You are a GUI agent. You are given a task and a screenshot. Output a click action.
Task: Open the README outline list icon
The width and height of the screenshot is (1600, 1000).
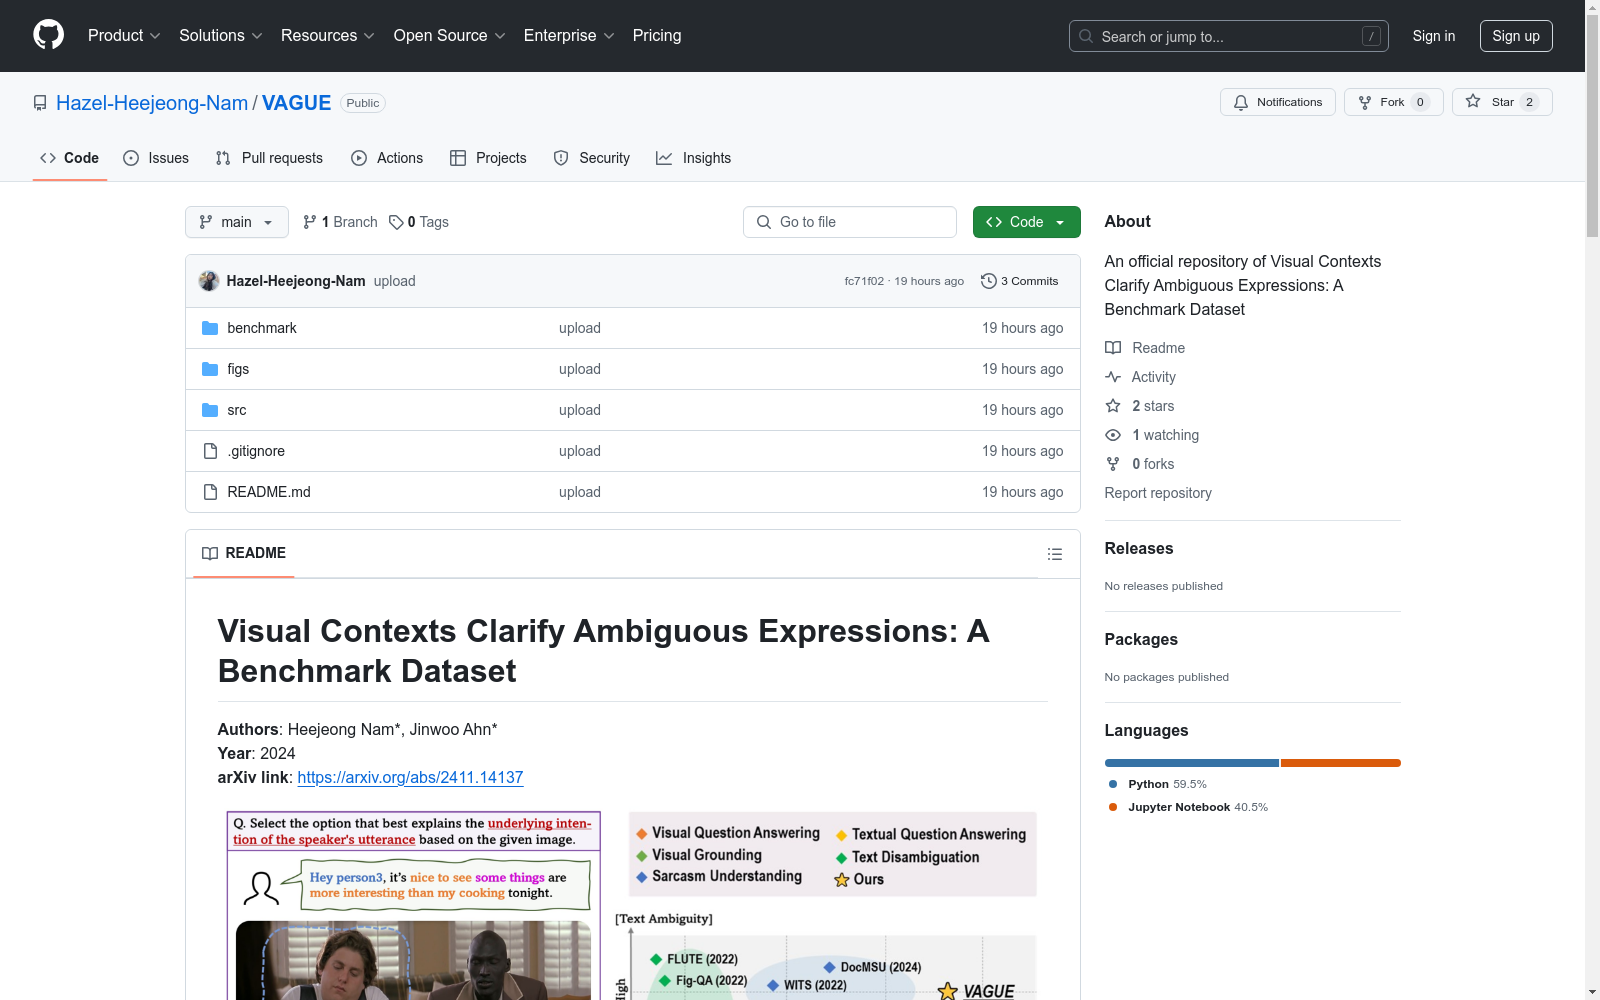click(x=1054, y=554)
